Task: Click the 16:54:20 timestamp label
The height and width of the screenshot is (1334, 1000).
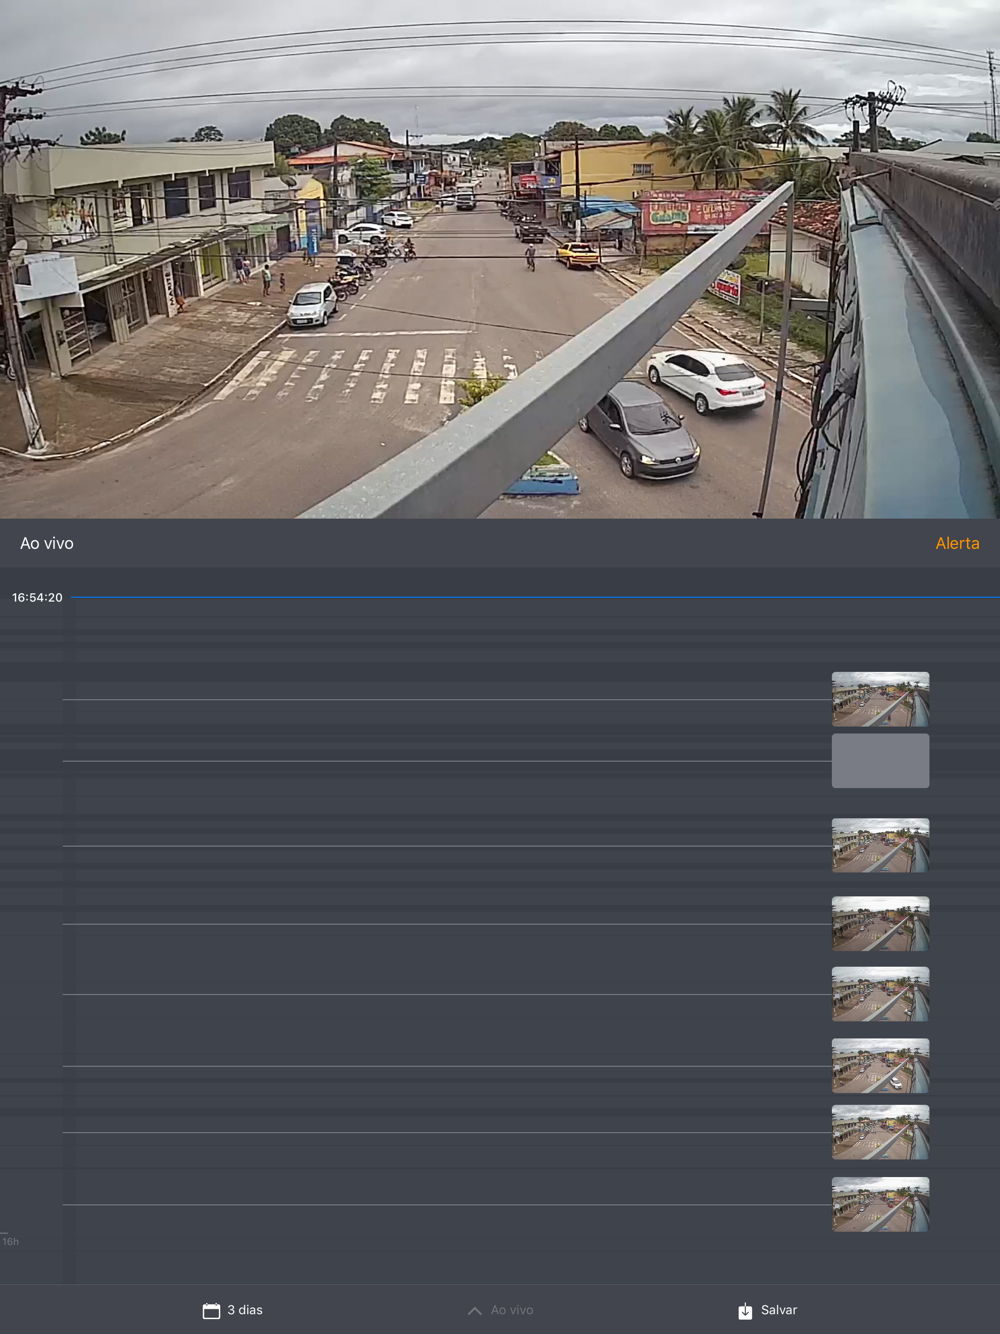Action: 37,597
